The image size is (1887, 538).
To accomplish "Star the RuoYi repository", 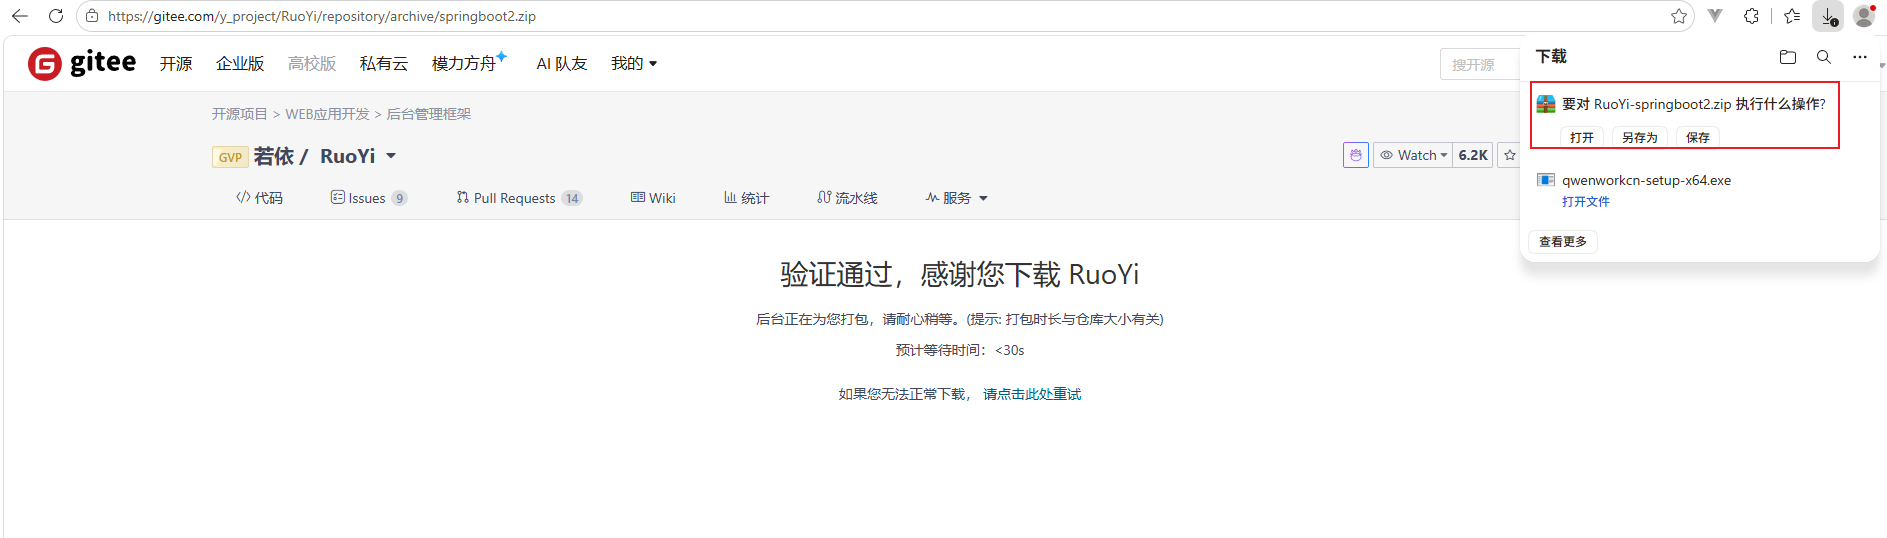I will 1510,155.
